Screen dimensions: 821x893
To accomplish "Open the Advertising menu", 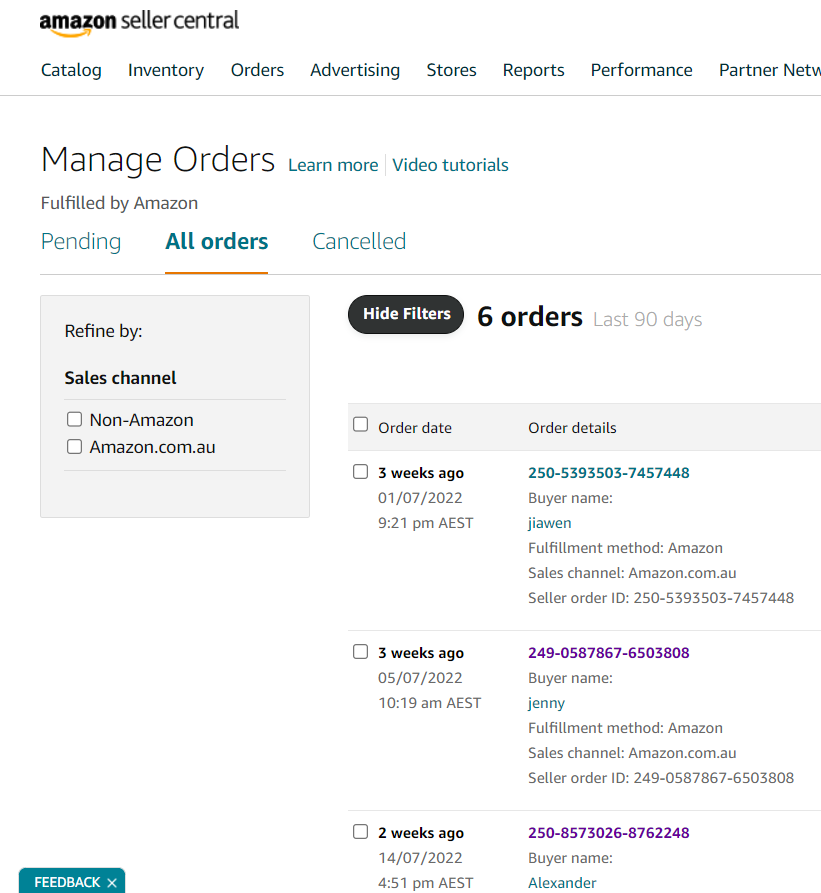I will tap(355, 70).
